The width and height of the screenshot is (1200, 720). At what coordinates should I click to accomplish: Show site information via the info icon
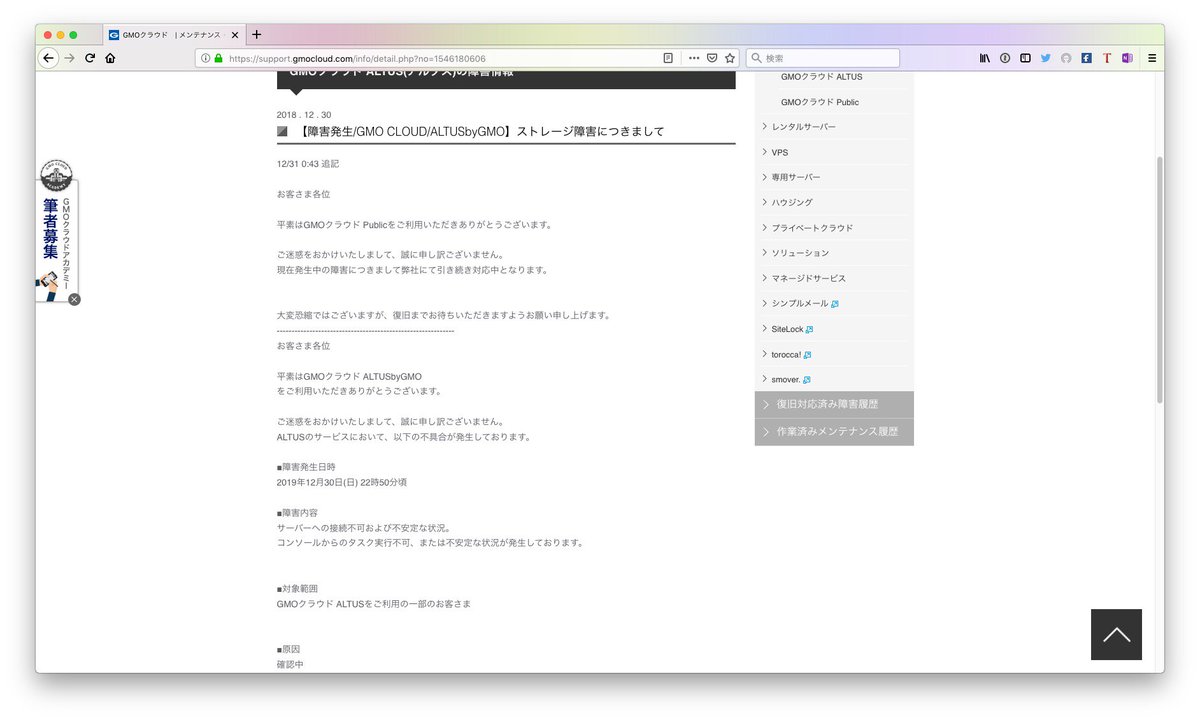point(205,58)
